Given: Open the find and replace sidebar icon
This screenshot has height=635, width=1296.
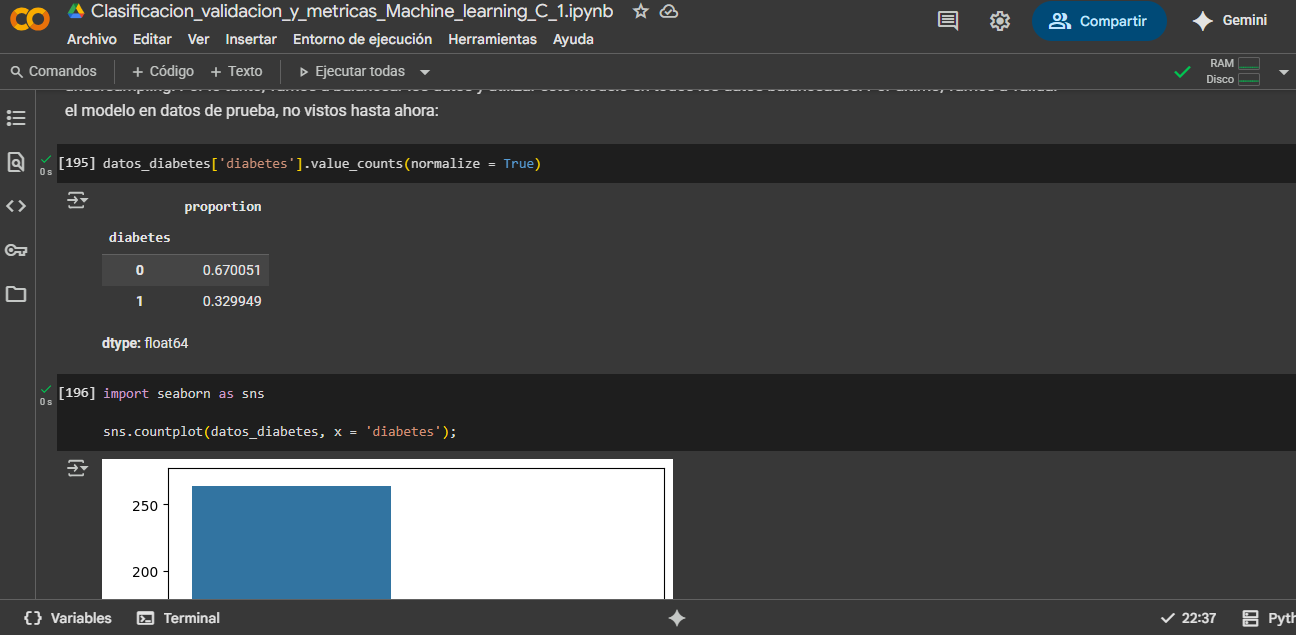Looking at the screenshot, I should [16, 162].
